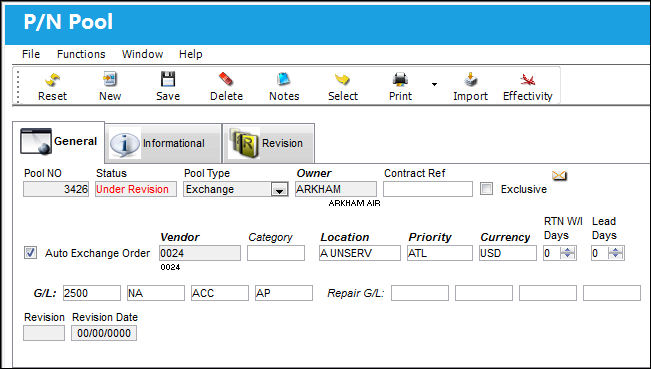
Task: Click the Select toolbar icon
Action: (x=343, y=79)
